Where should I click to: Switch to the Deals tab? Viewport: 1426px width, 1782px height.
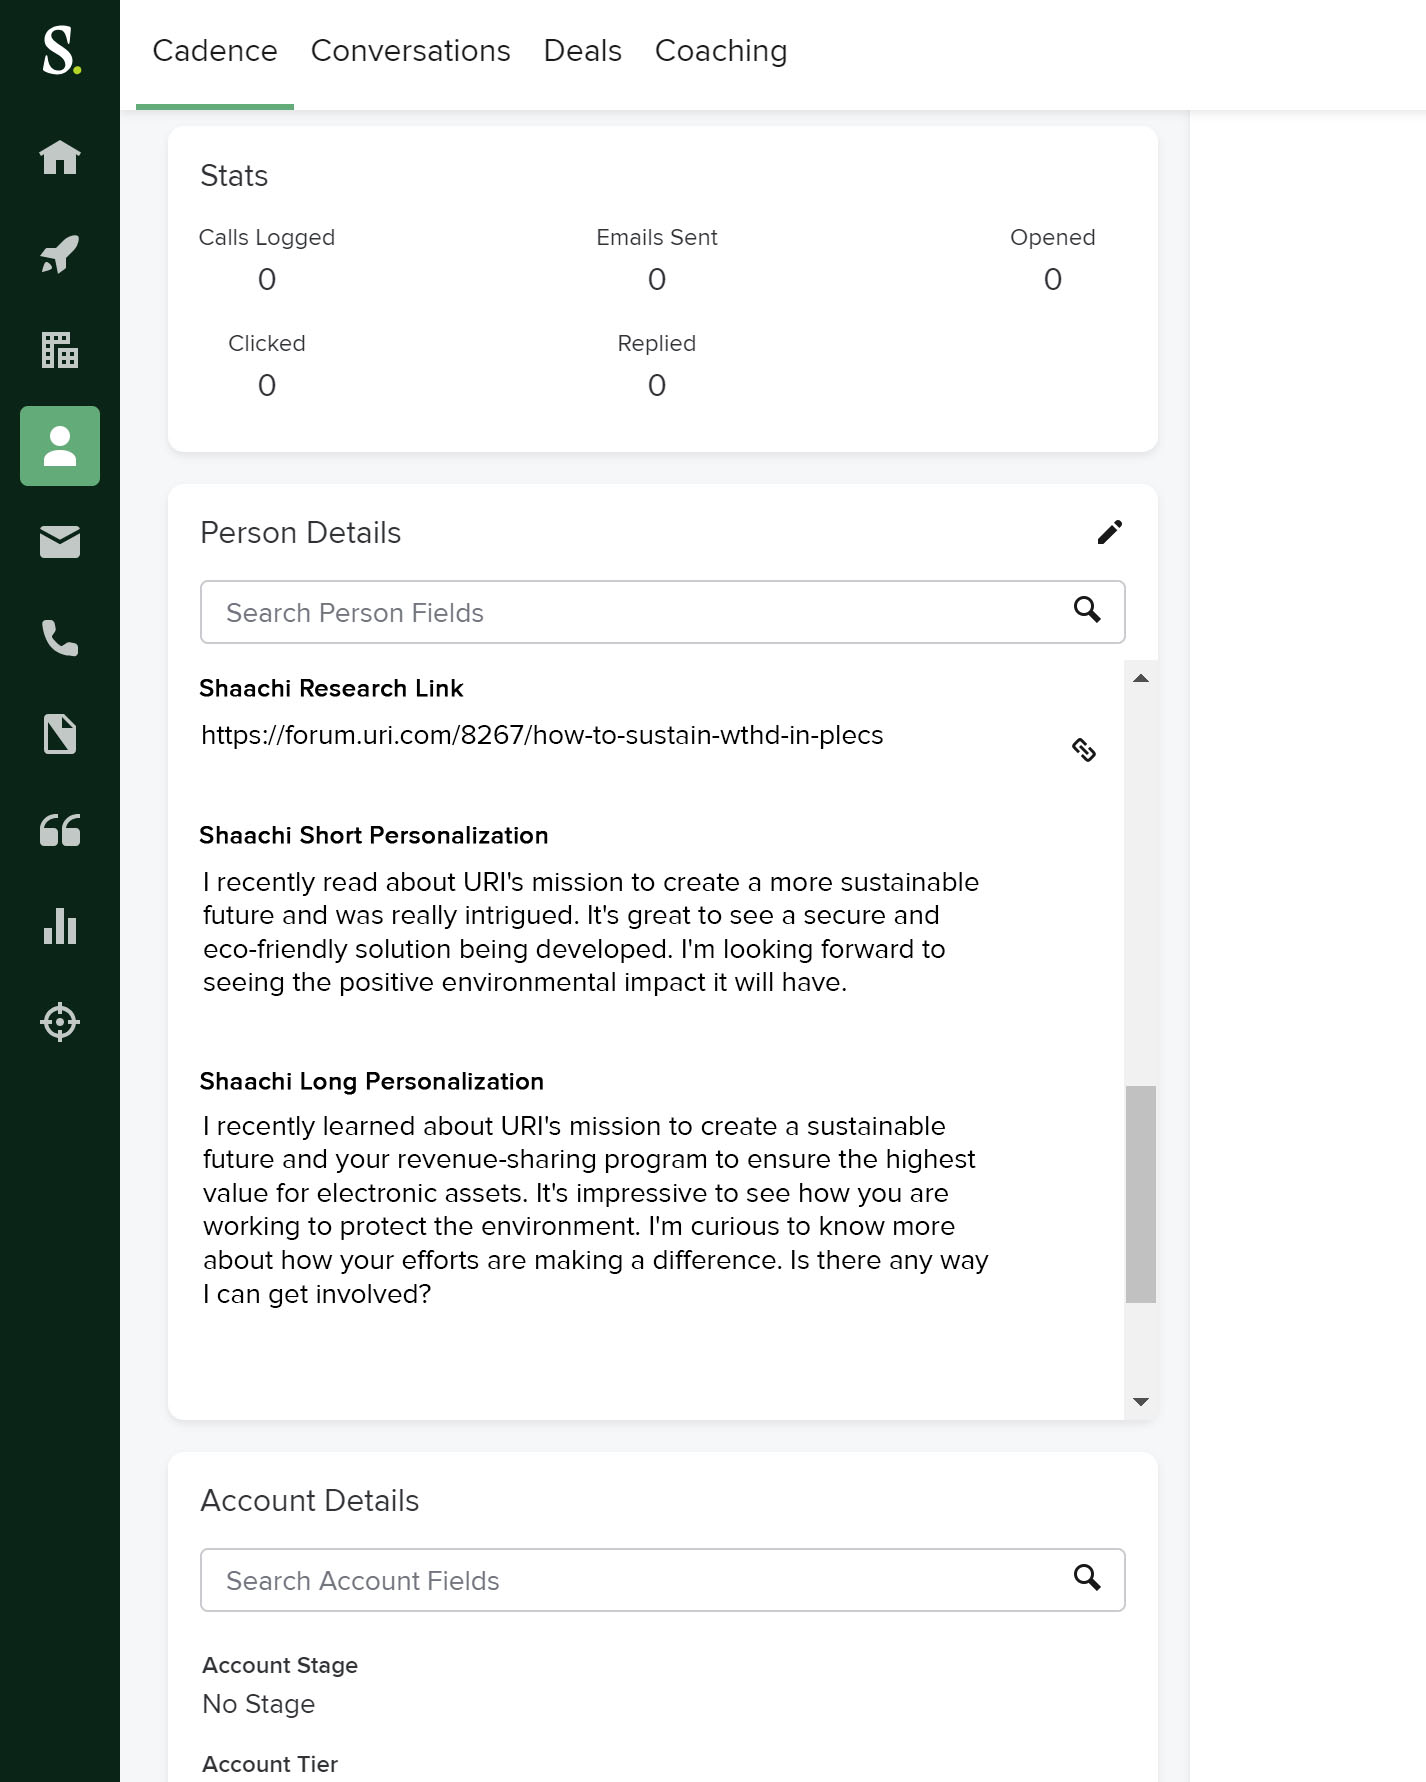click(x=582, y=51)
